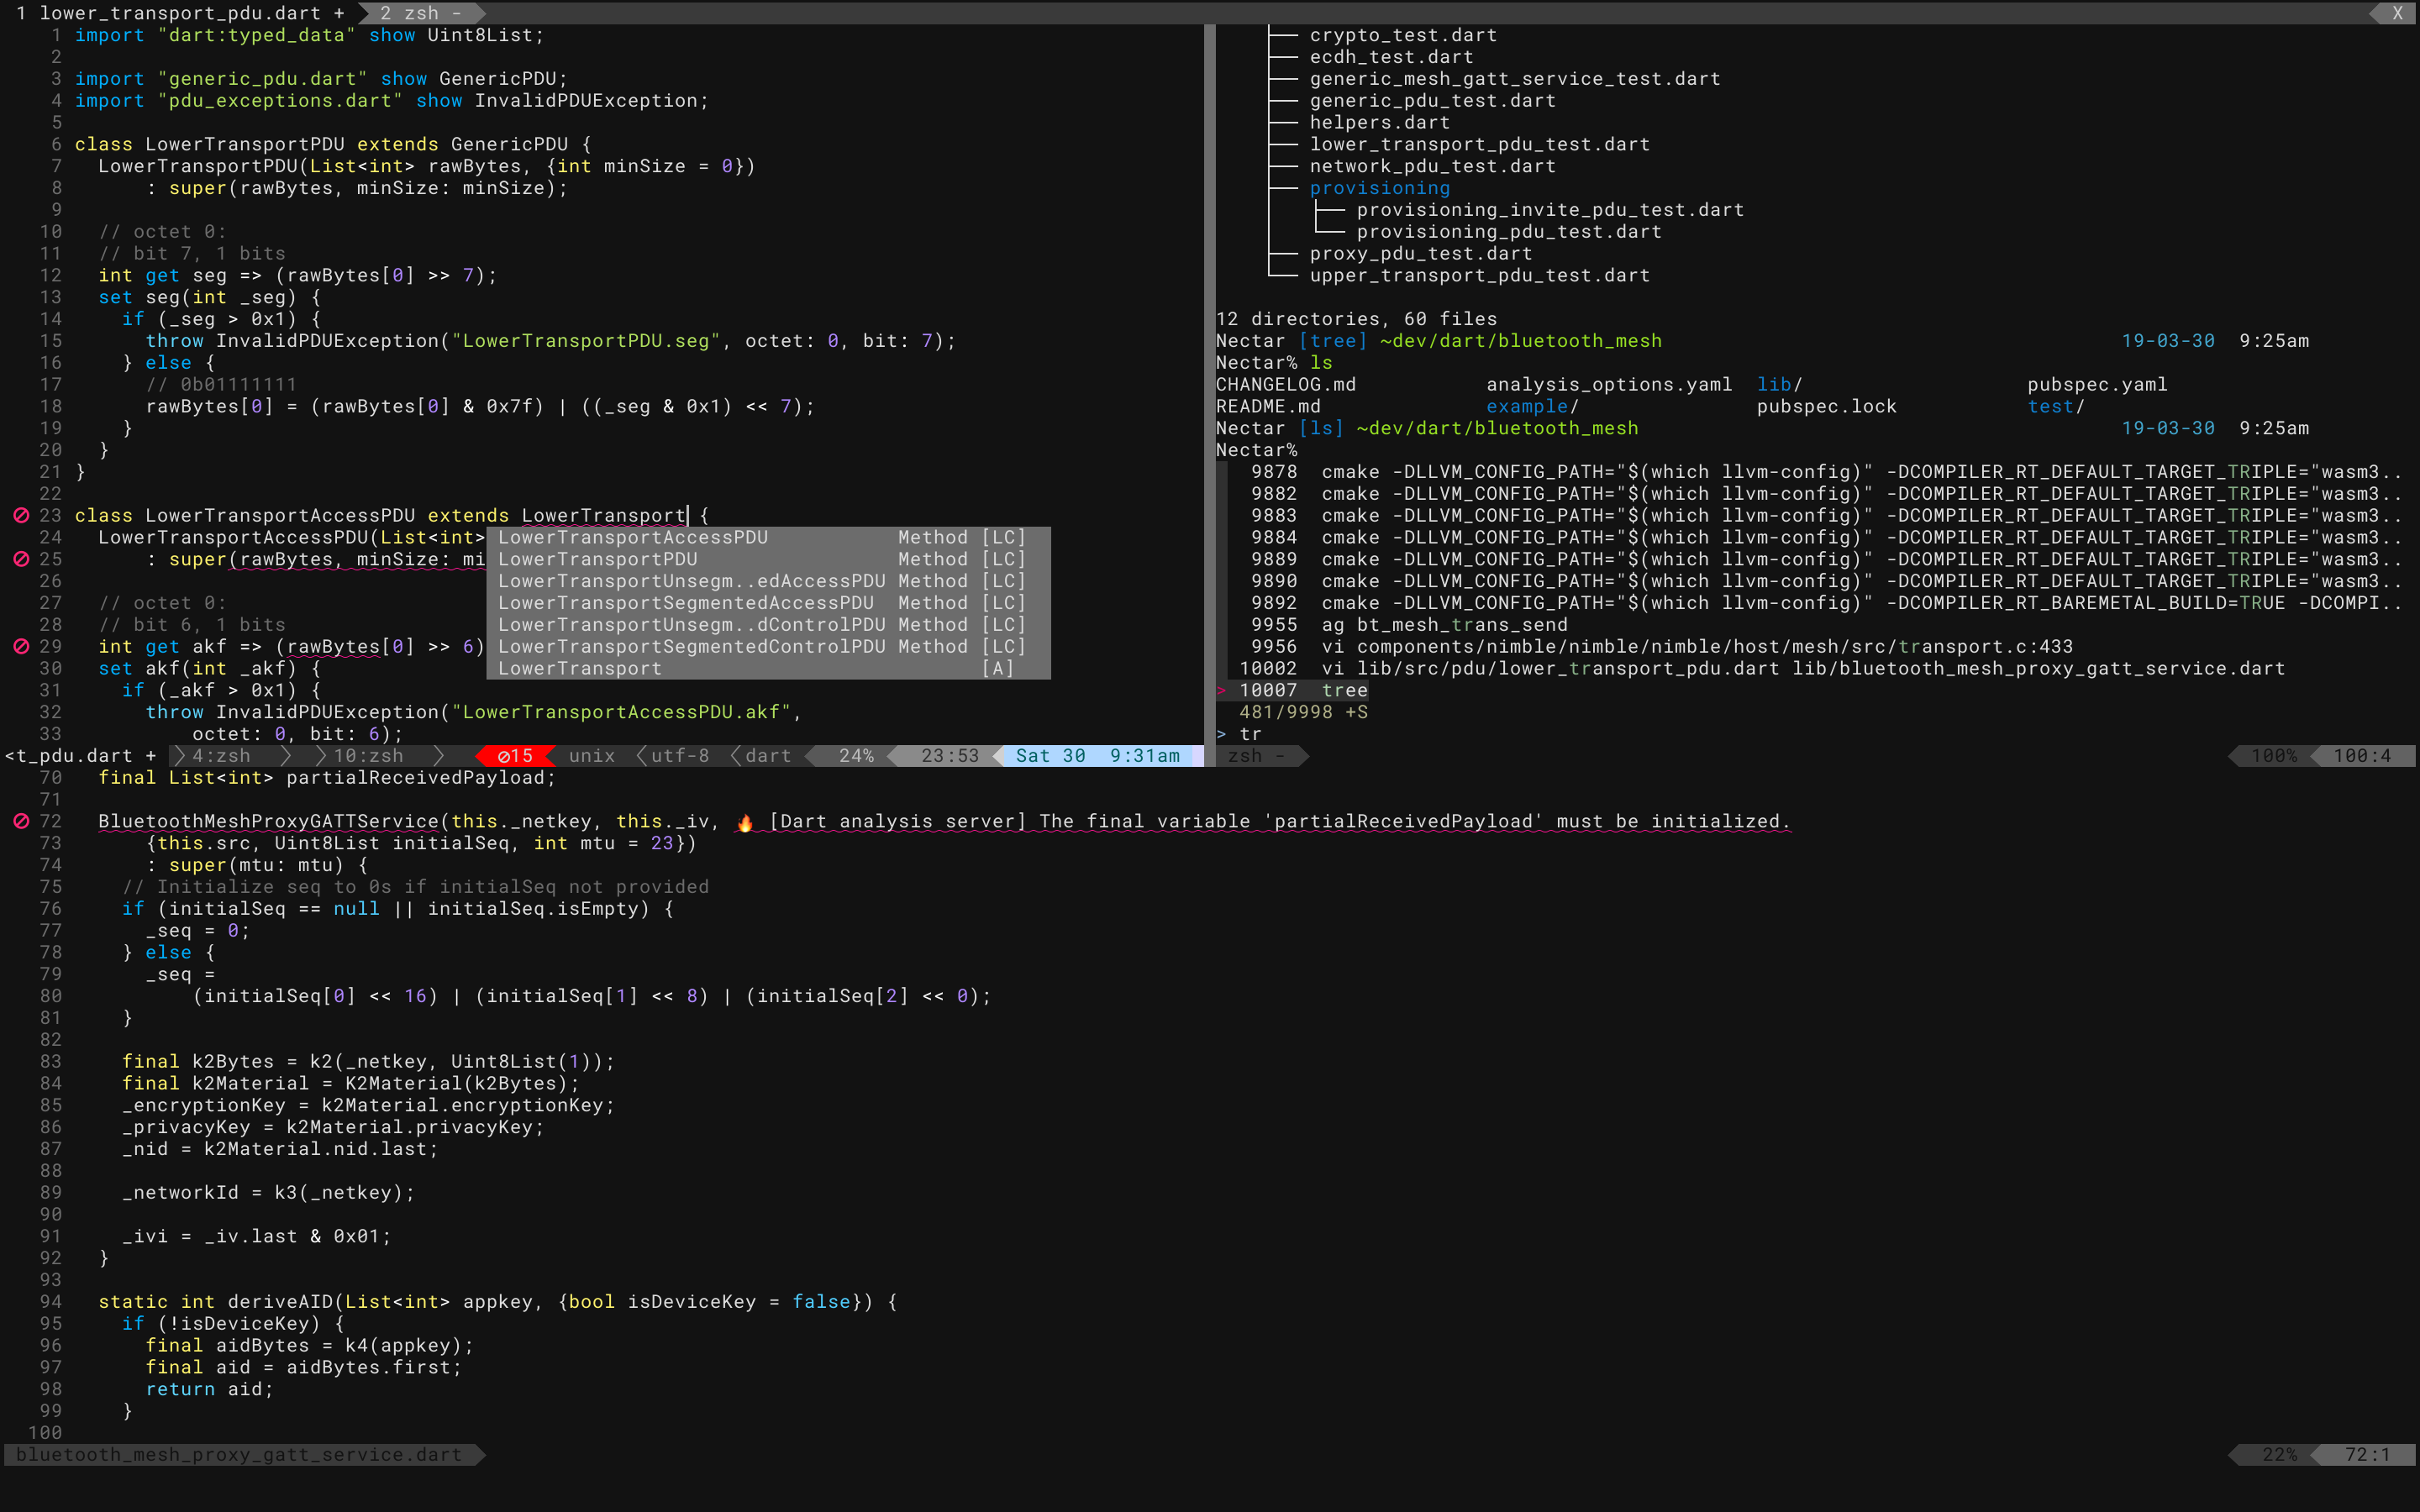2420x1512 pixels.
Task: Select history entry 10007 tree
Action: [1302, 690]
